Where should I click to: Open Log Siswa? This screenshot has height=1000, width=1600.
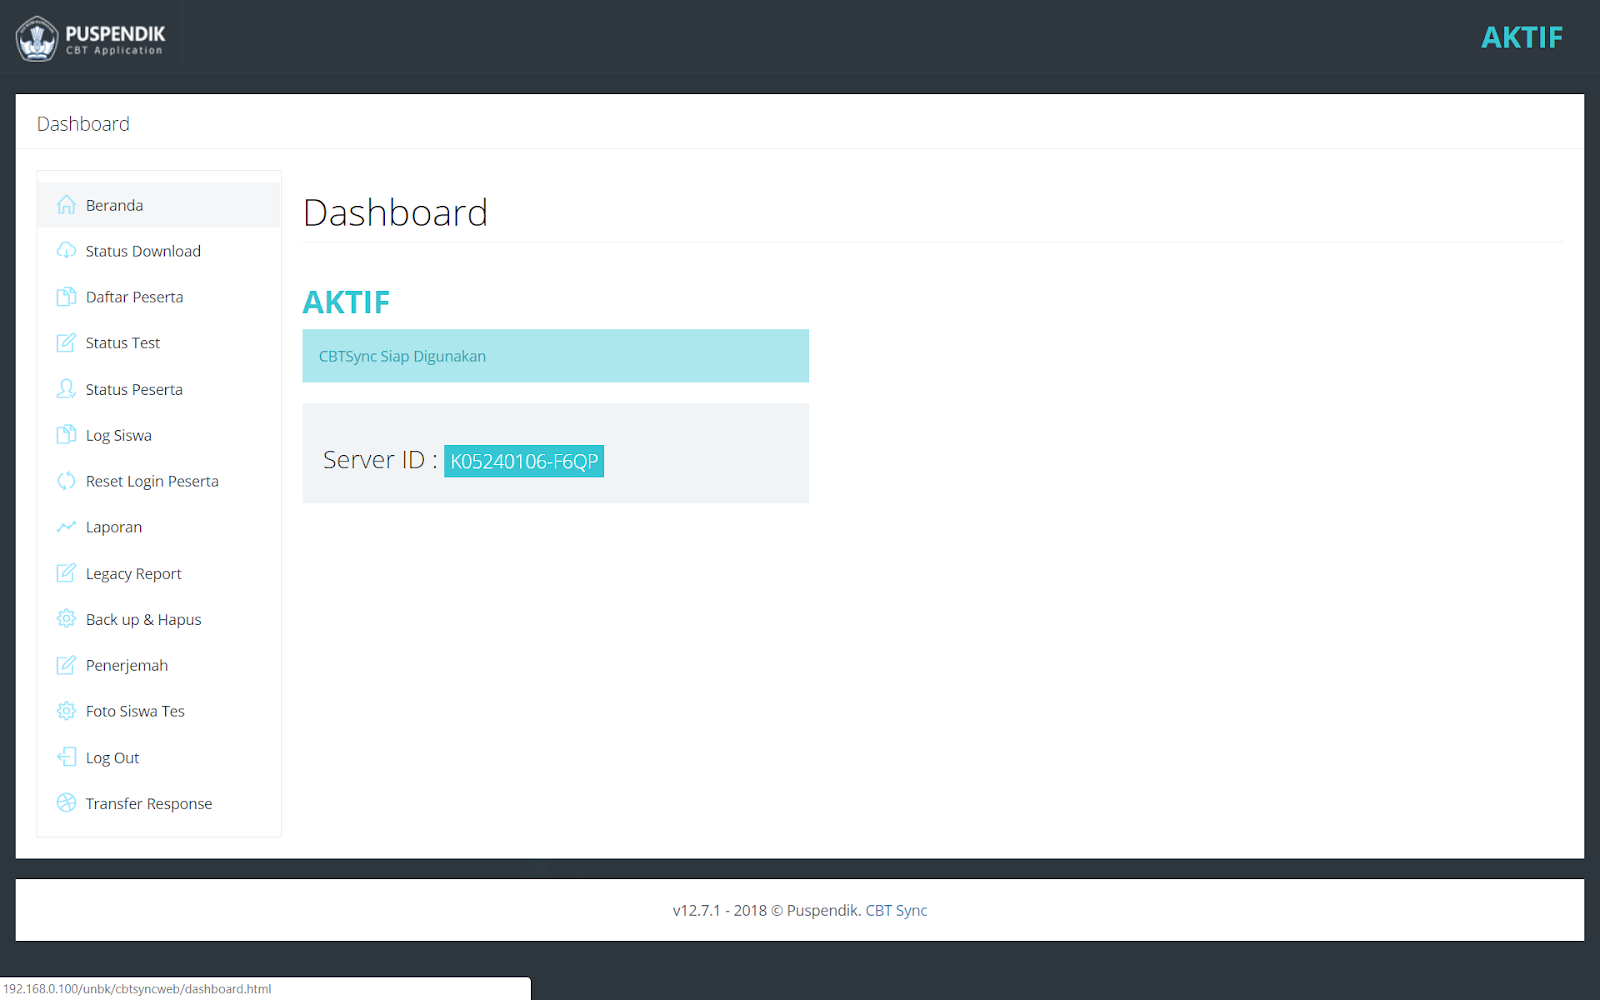[159, 435]
